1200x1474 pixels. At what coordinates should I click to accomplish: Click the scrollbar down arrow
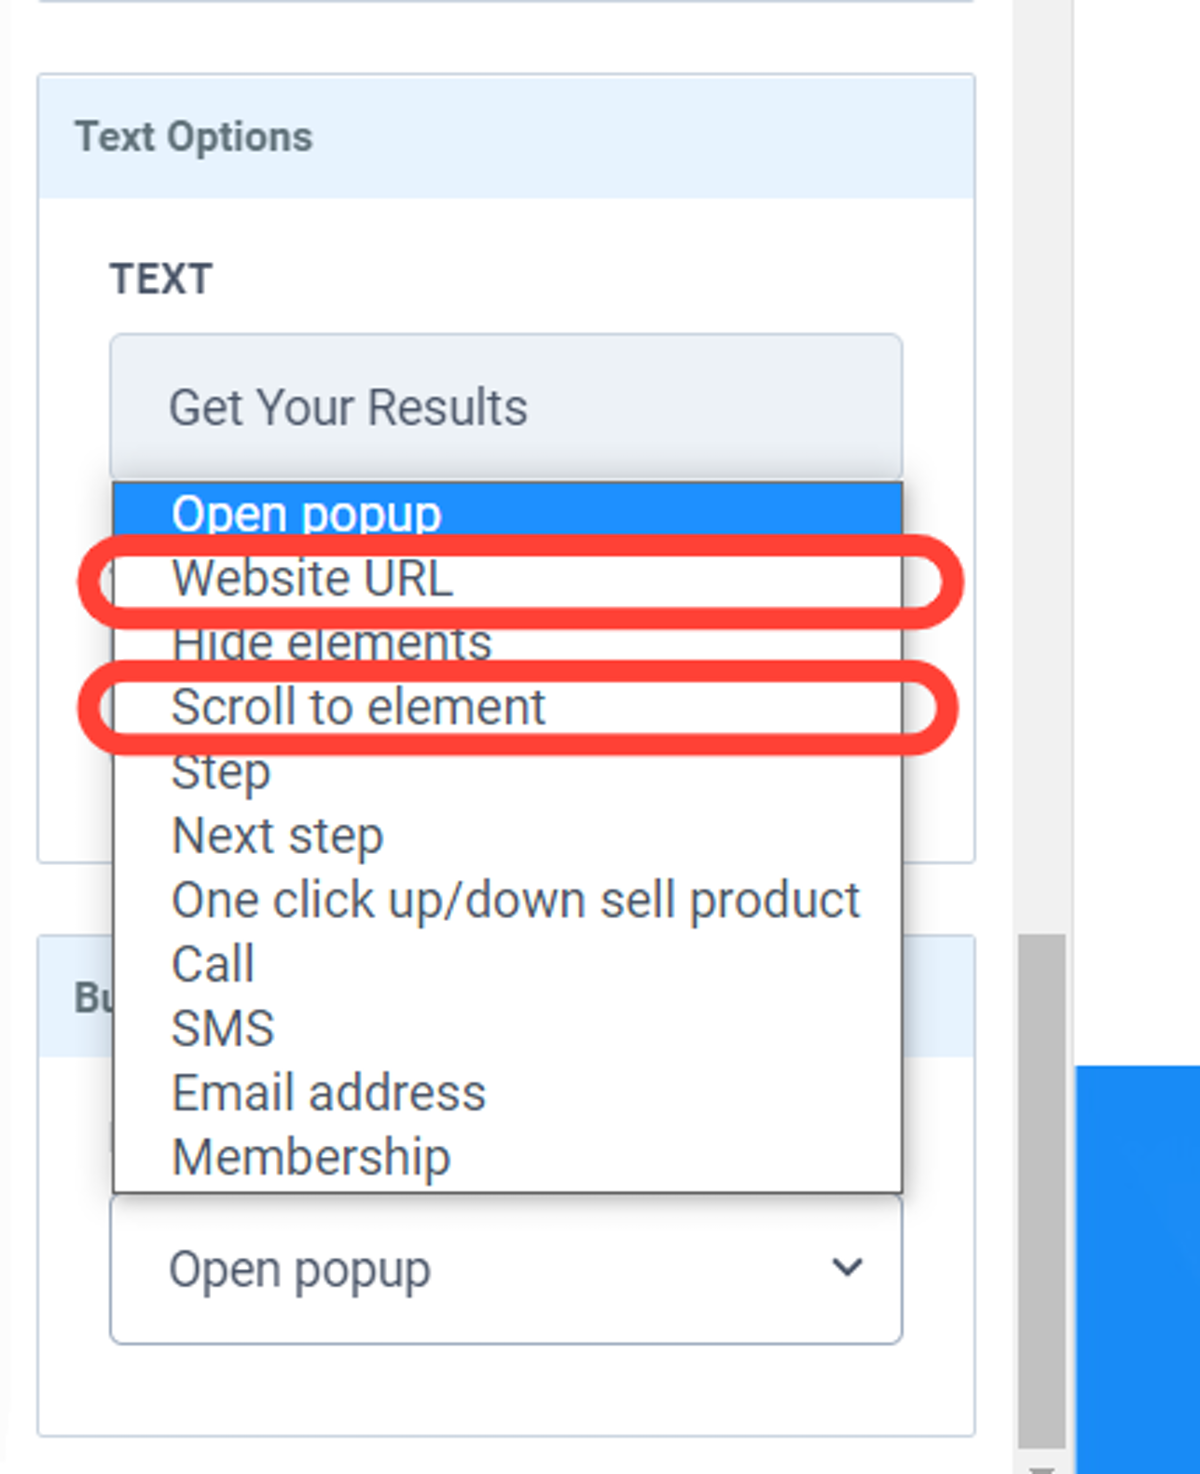pyautogui.click(x=1041, y=1468)
